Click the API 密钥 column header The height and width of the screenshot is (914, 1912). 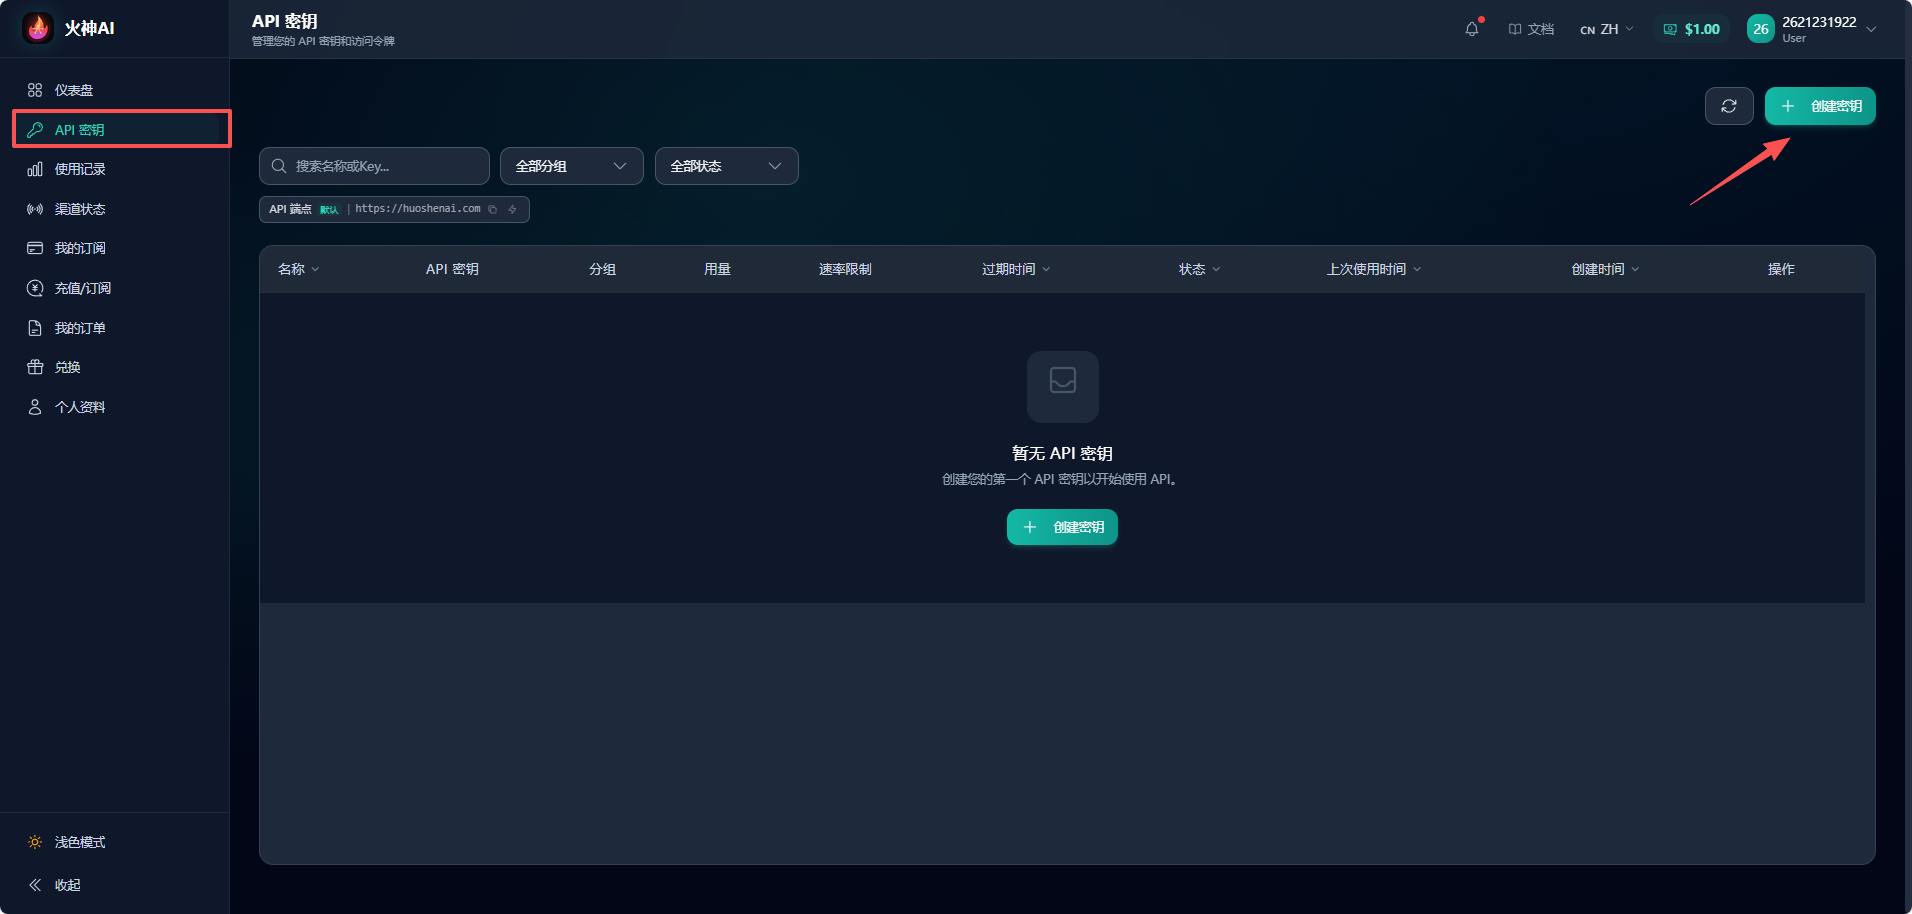(452, 269)
